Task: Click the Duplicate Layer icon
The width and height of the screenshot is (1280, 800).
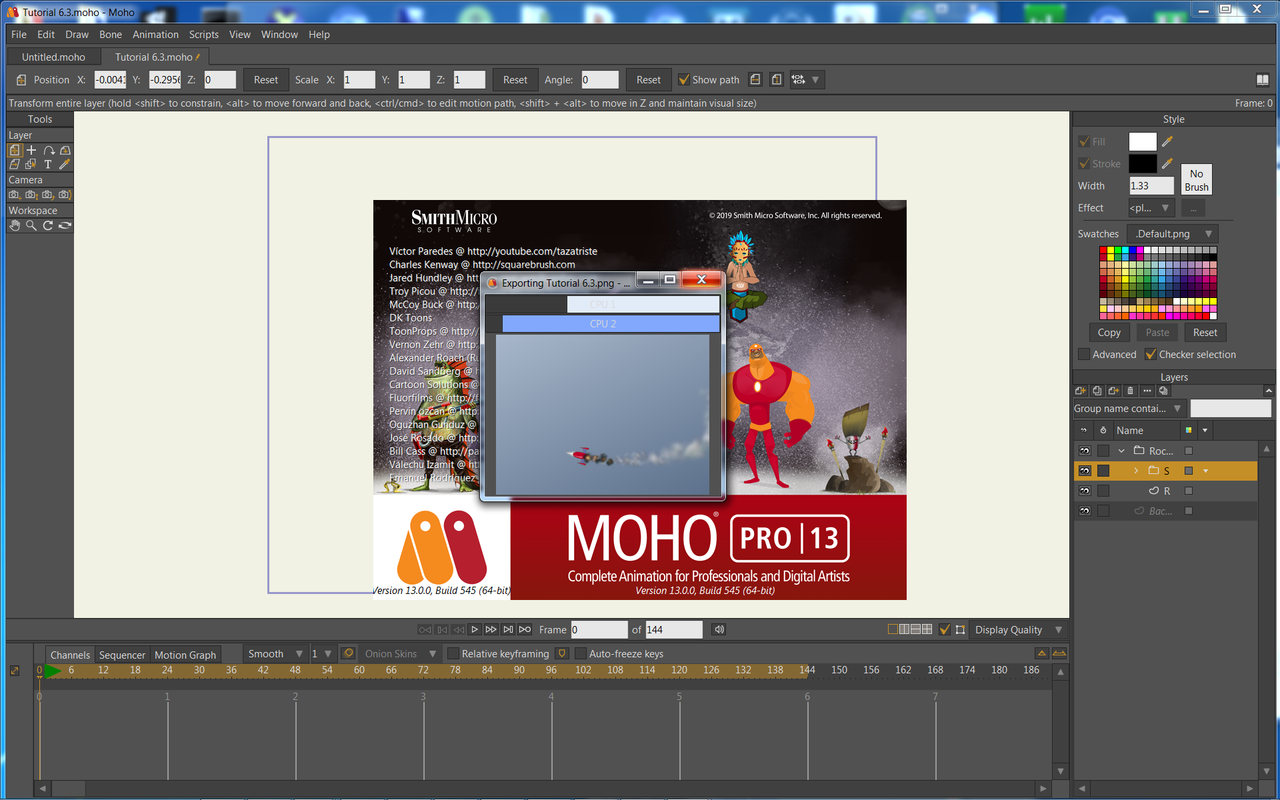Action: click(x=1096, y=390)
